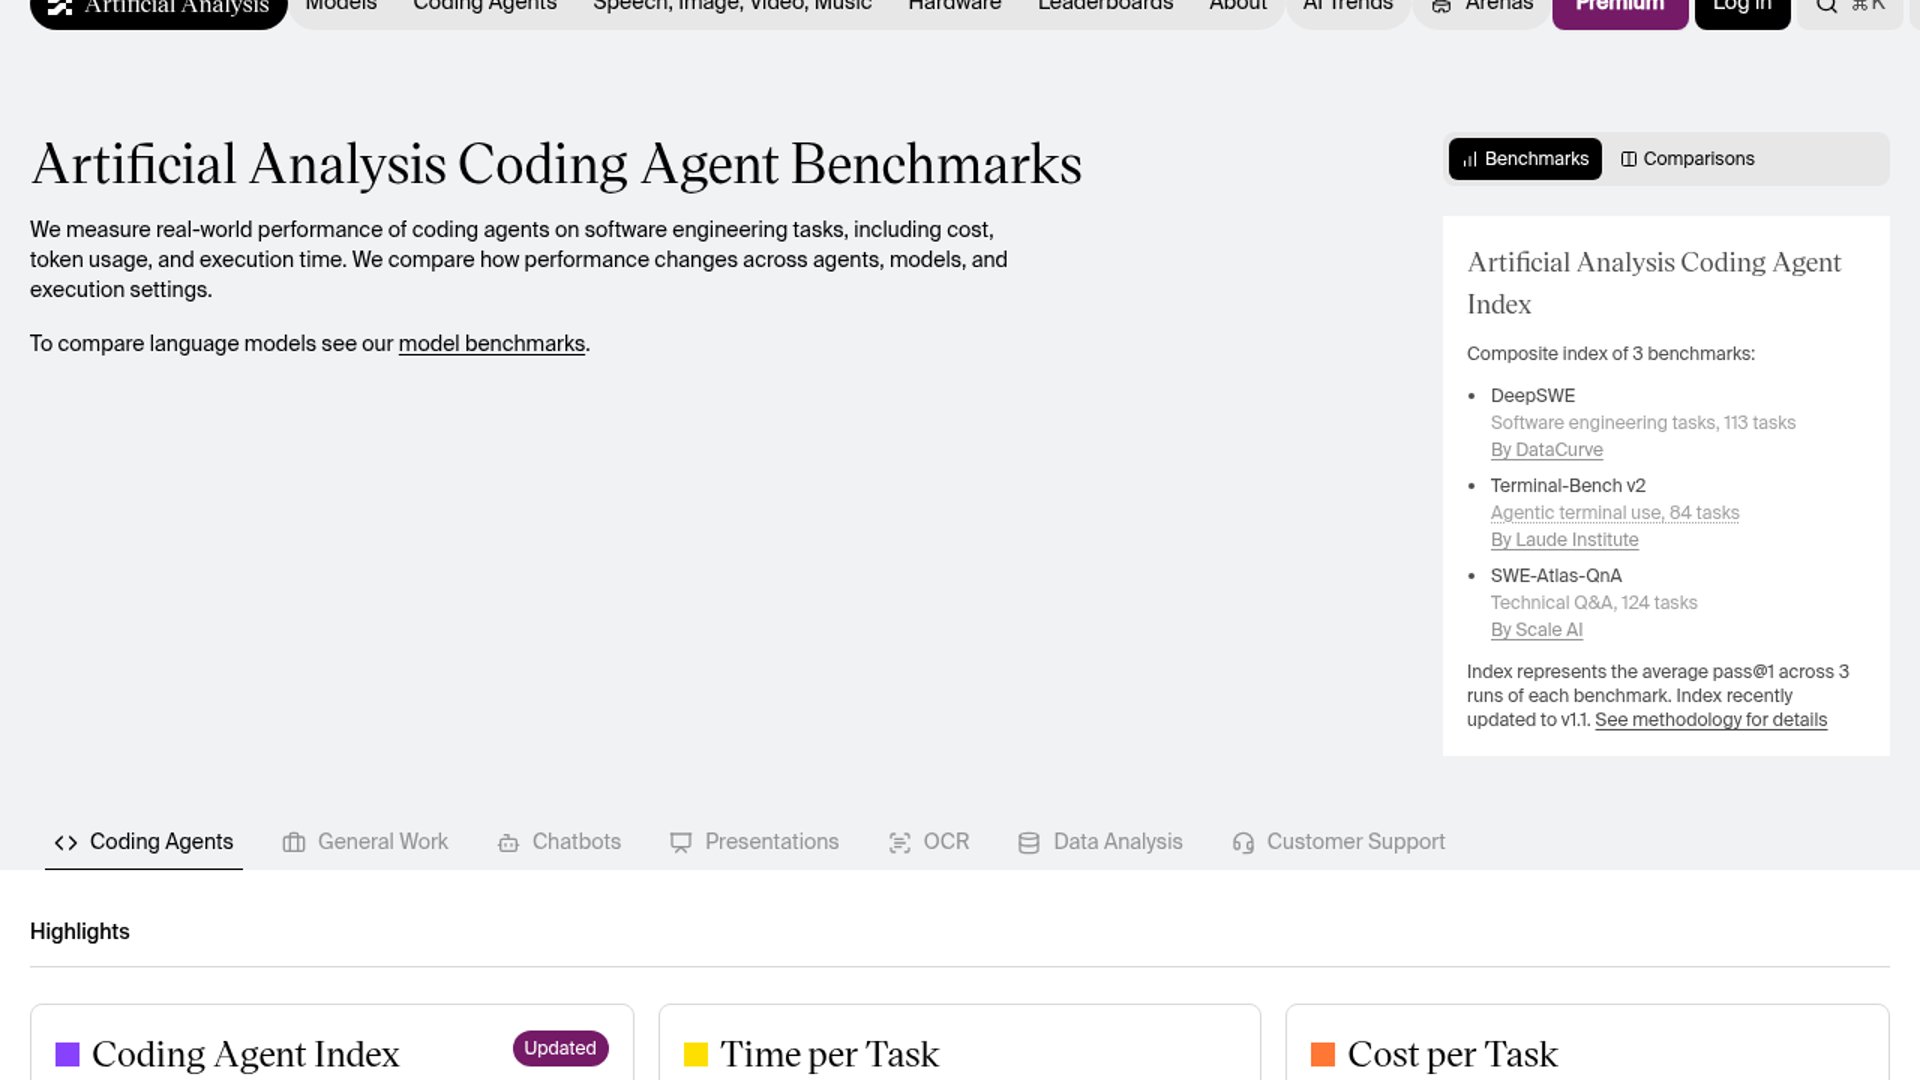This screenshot has width=1920, height=1080.
Task: Select the Data Analysis tab
Action: (x=1100, y=842)
